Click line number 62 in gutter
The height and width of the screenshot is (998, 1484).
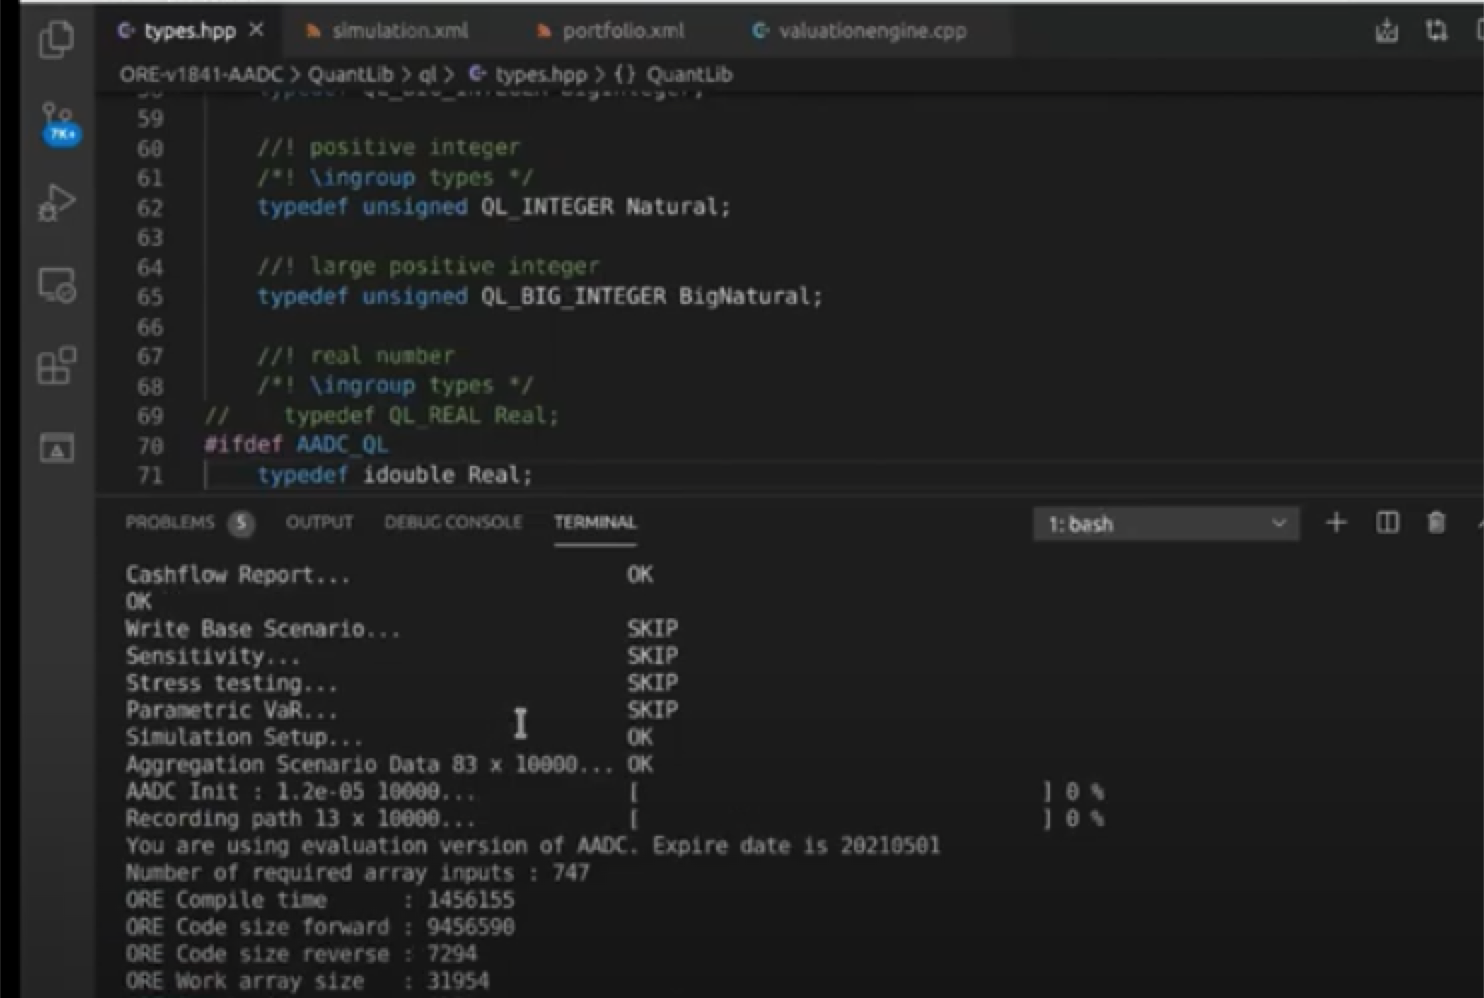click(150, 208)
